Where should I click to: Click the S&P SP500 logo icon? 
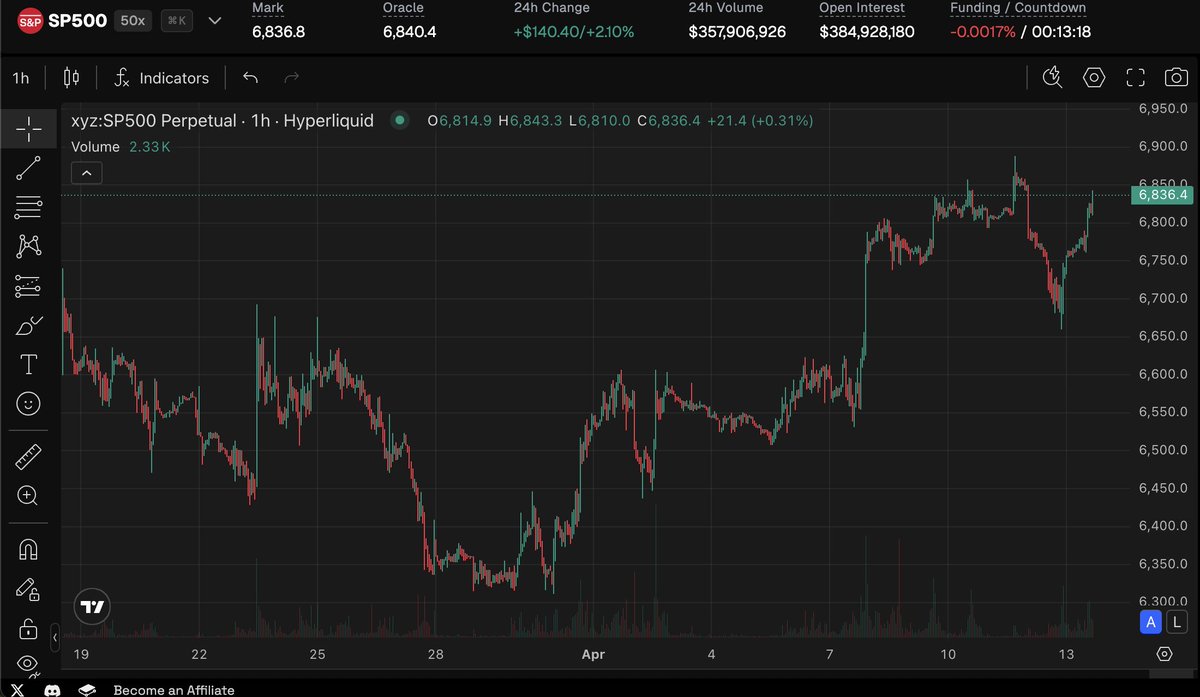tap(31, 20)
